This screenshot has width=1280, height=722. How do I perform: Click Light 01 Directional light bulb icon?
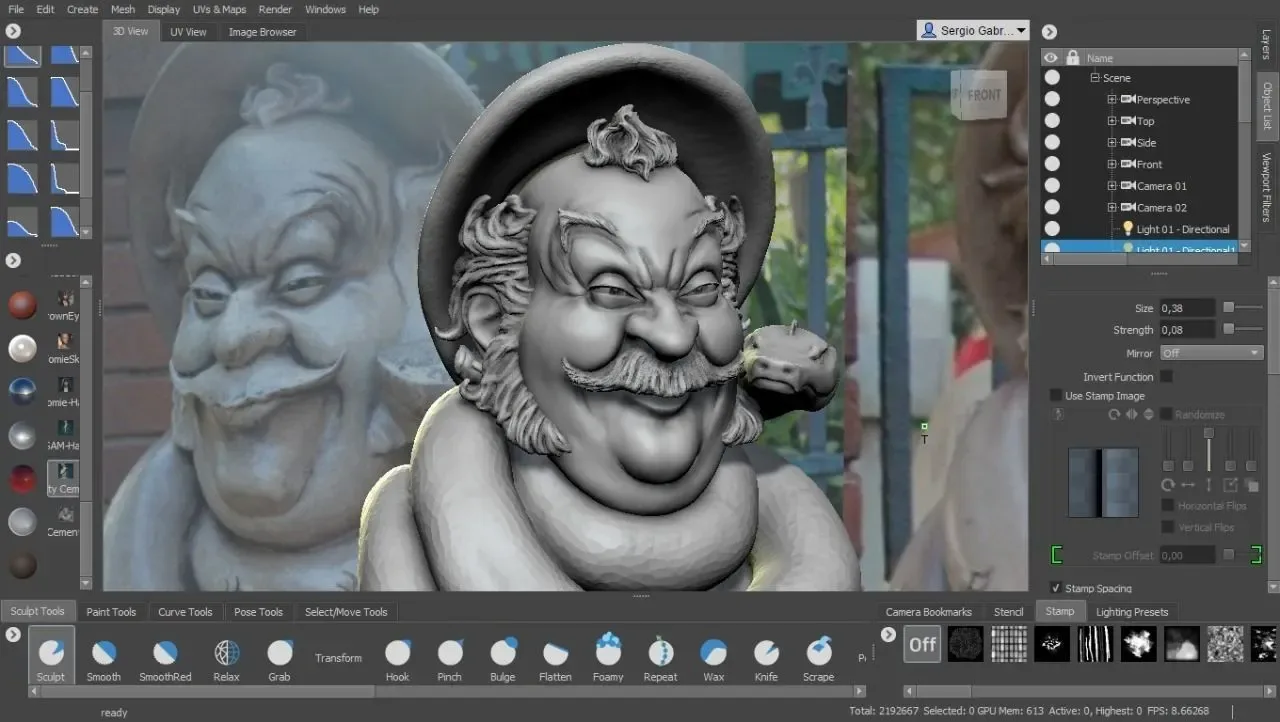pos(1128,229)
